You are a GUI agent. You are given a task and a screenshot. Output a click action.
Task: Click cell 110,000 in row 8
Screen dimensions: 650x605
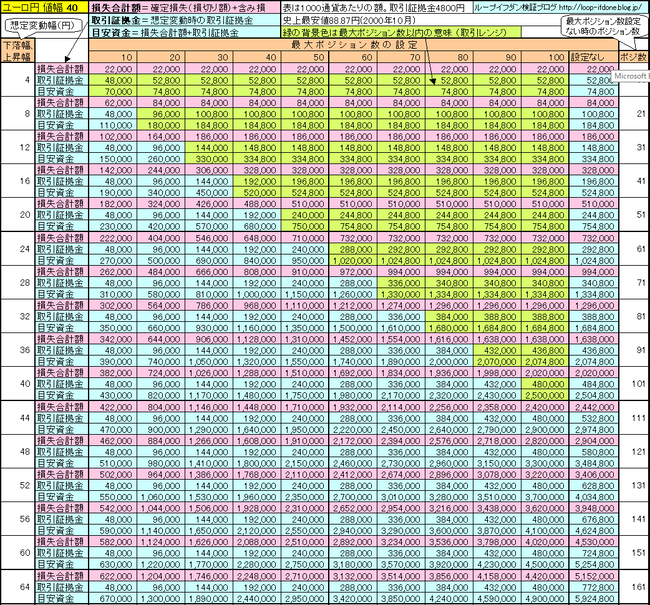click(113, 125)
